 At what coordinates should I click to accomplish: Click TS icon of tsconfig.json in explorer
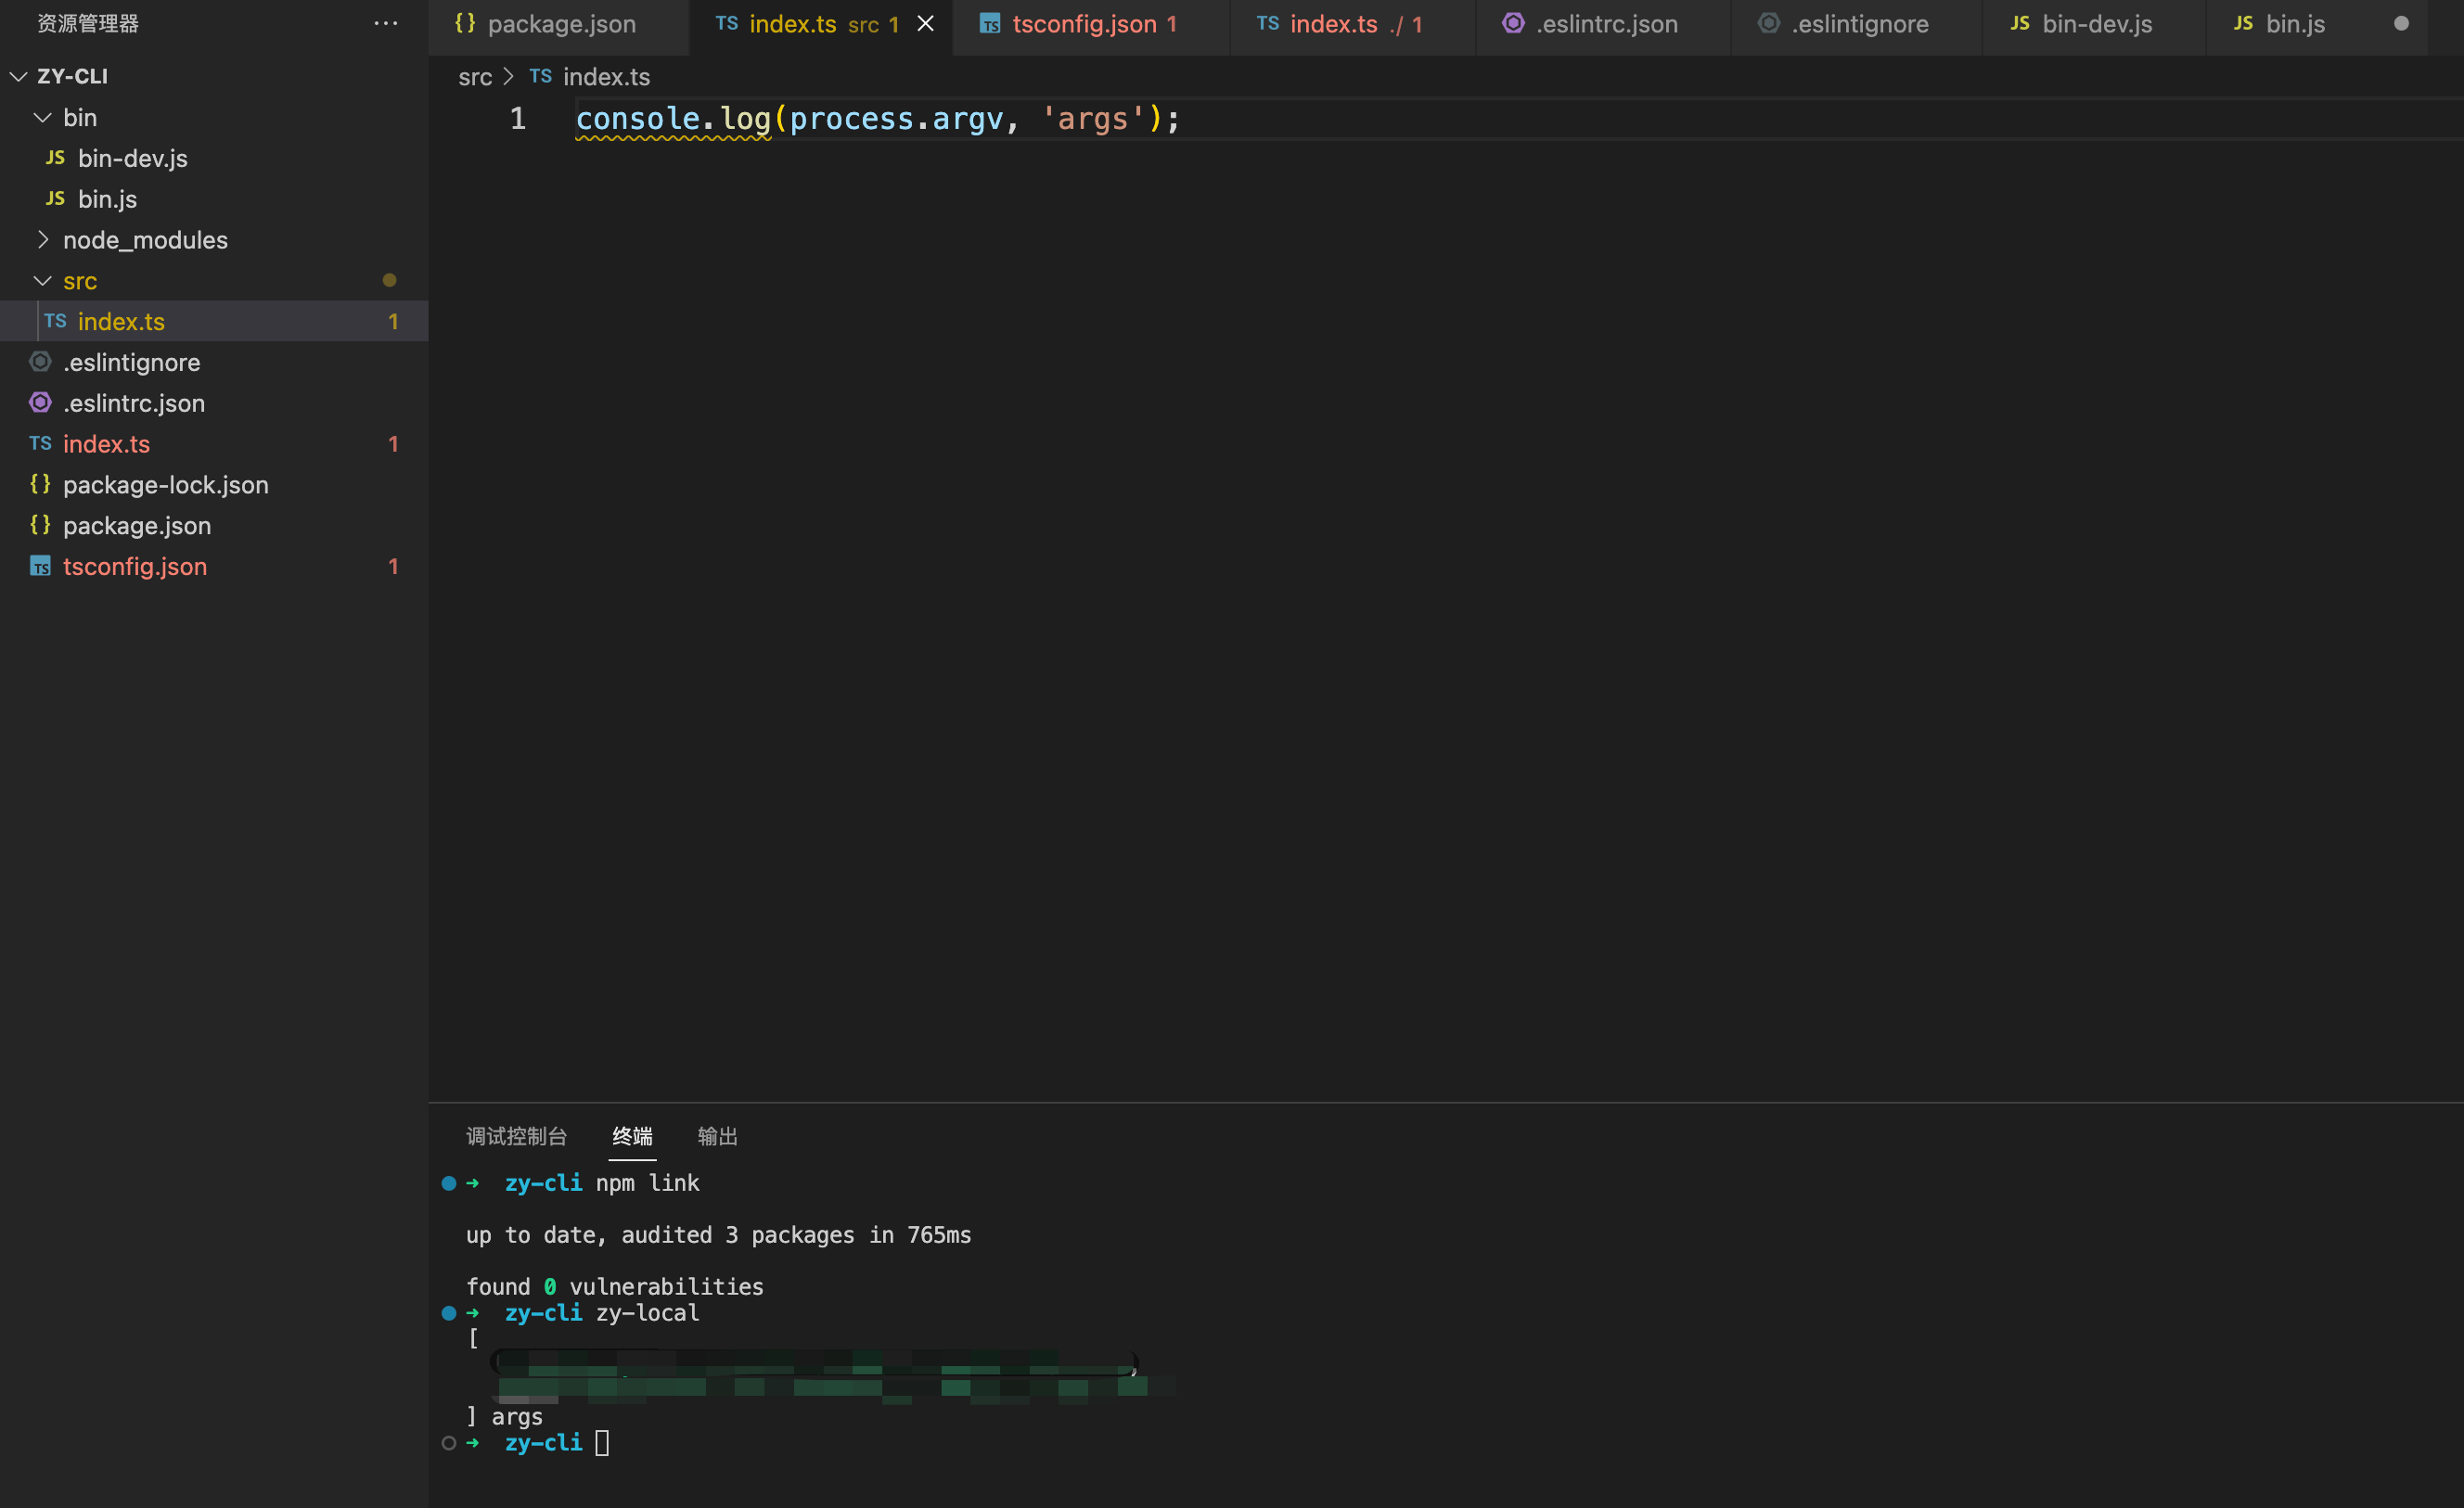coord(40,566)
